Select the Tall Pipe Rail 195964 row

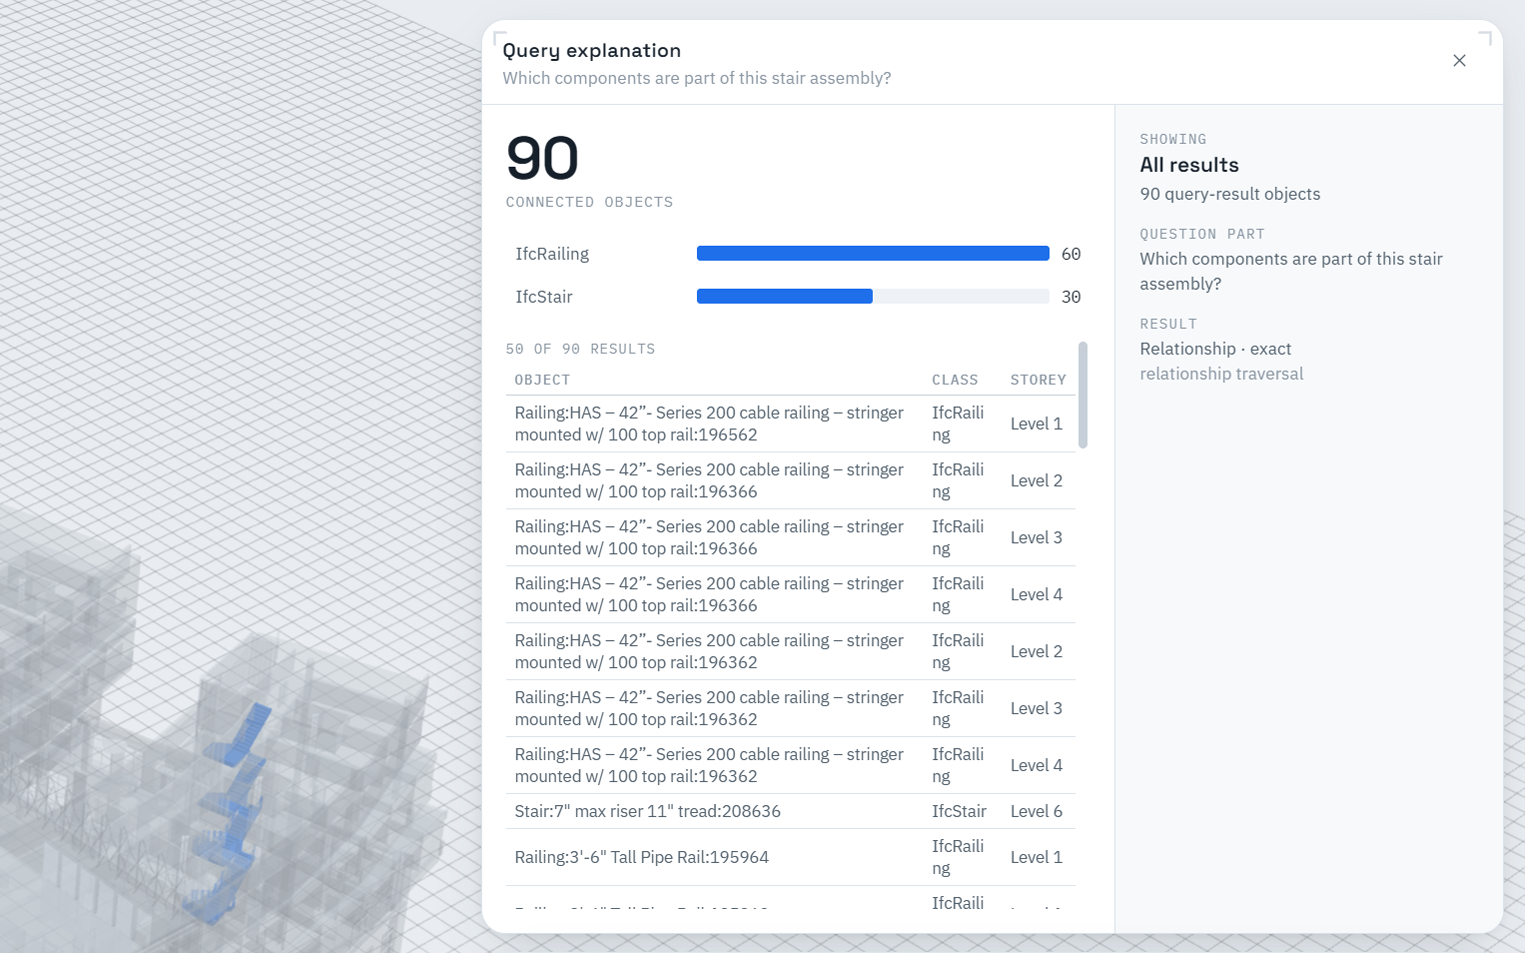point(791,858)
